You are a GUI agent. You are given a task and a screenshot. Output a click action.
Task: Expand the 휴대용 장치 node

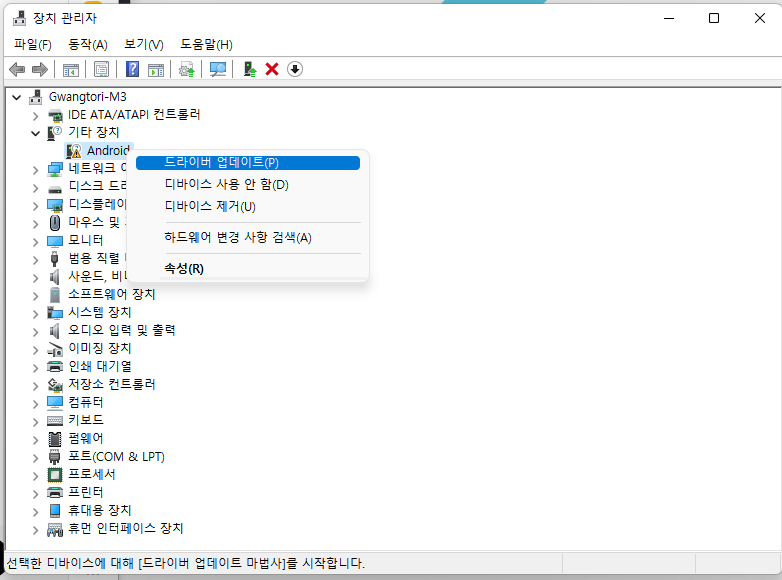(35, 511)
